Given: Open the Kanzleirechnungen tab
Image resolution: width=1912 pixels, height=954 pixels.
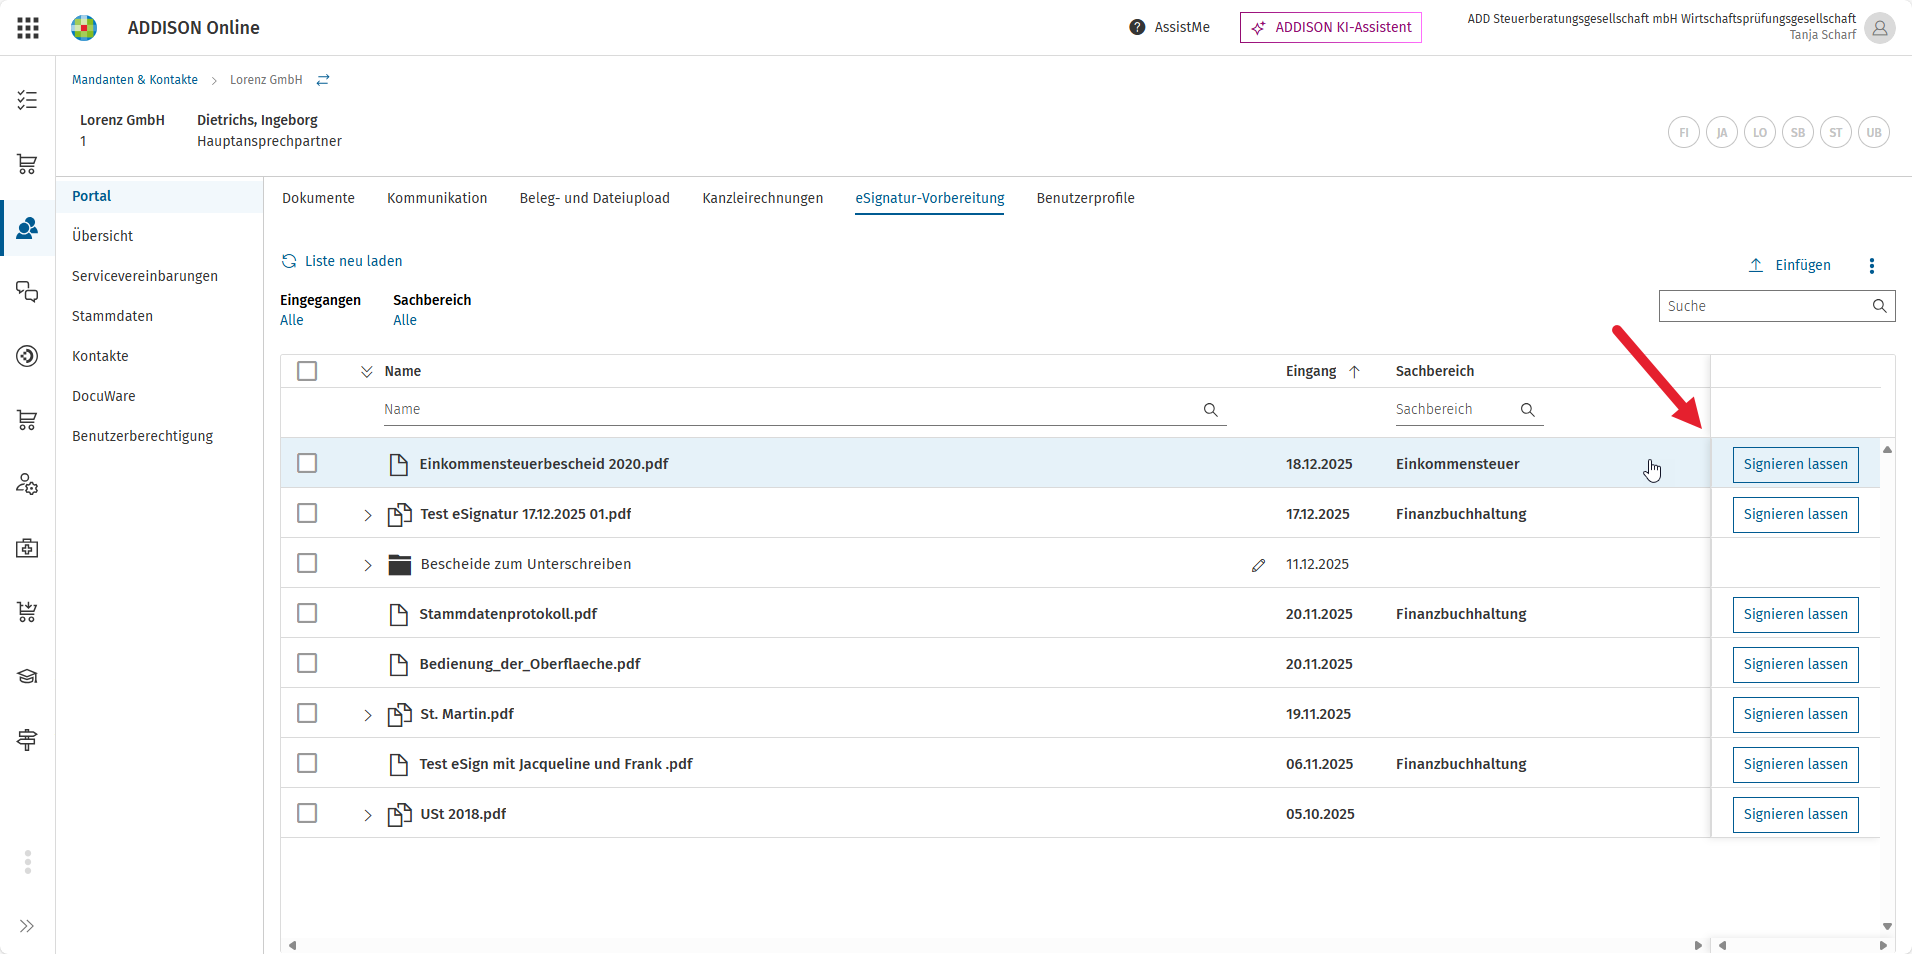Looking at the screenshot, I should [x=763, y=198].
